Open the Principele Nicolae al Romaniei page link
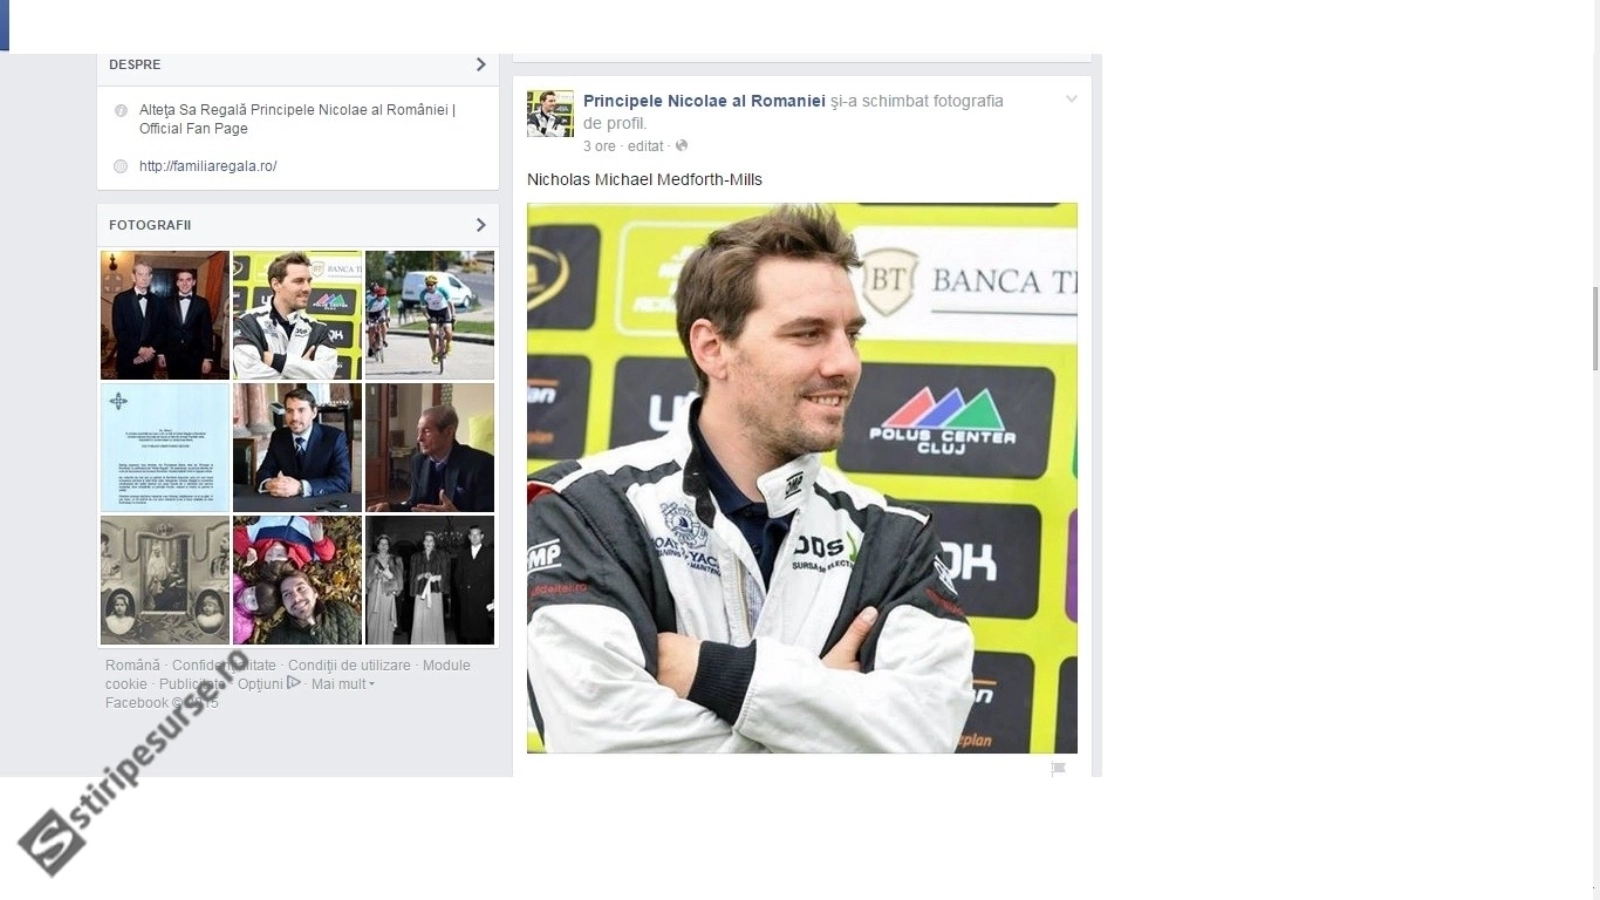This screenshot has height=900, width=1600. tap(704, 101)
